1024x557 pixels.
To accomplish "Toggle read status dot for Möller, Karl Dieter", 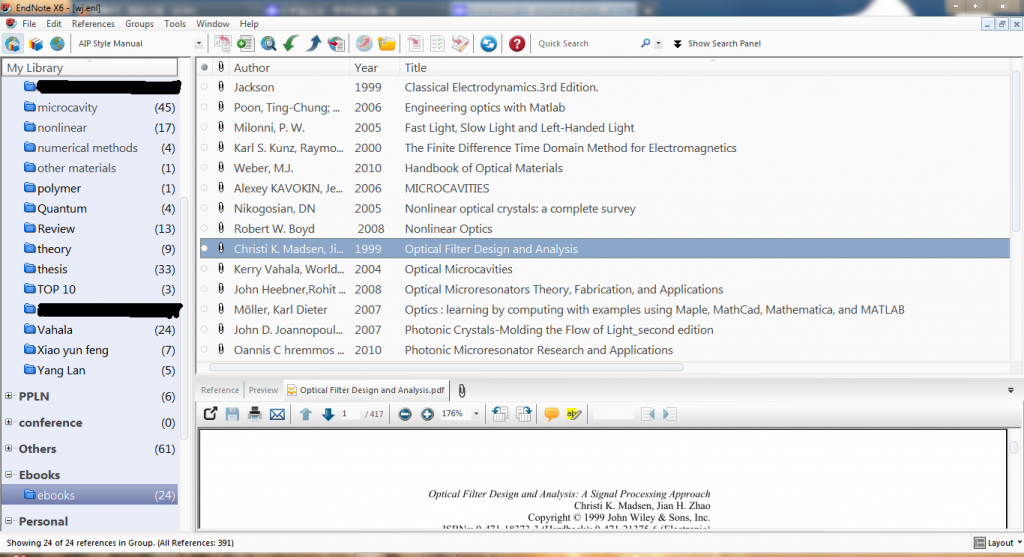I will (204, 309).
